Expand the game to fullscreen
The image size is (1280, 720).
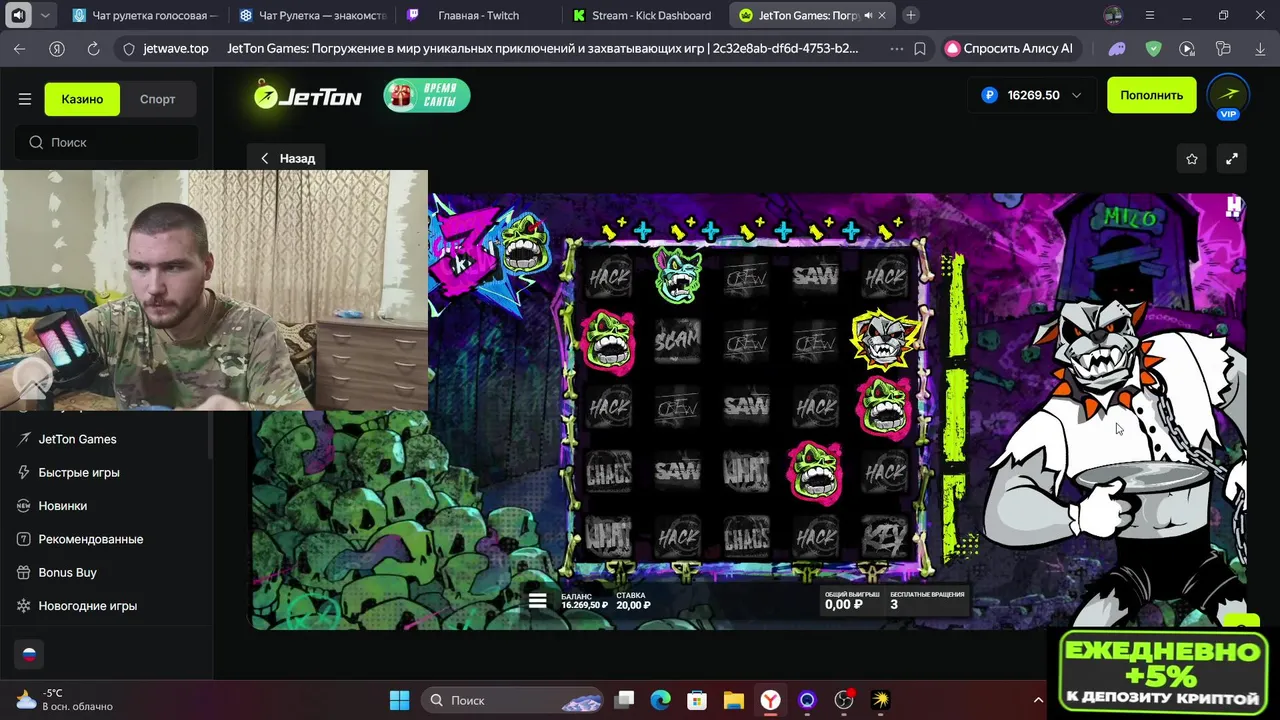coord(1232,158)
